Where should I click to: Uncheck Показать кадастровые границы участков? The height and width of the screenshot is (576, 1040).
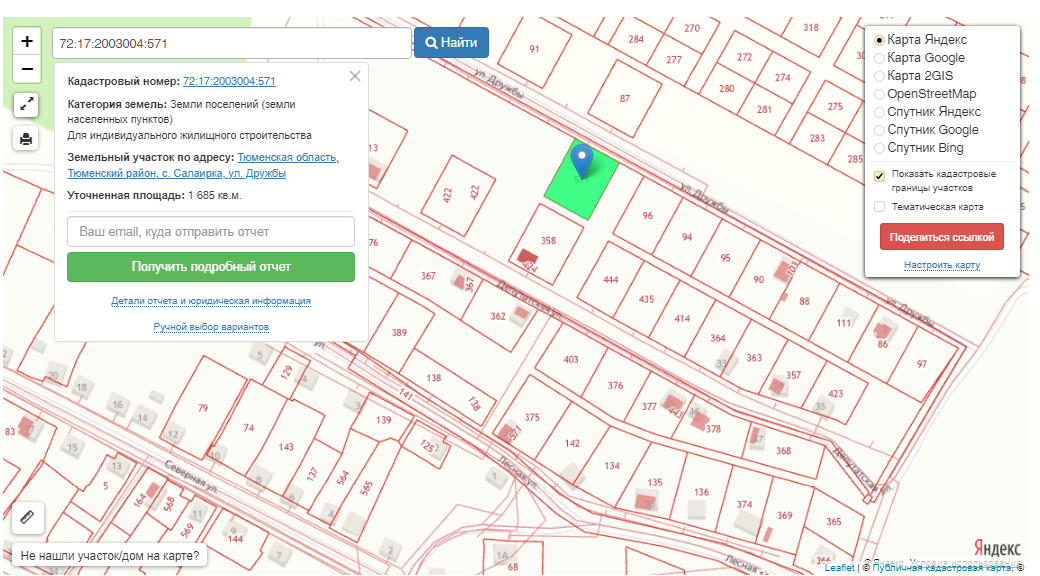pos(879,176)
